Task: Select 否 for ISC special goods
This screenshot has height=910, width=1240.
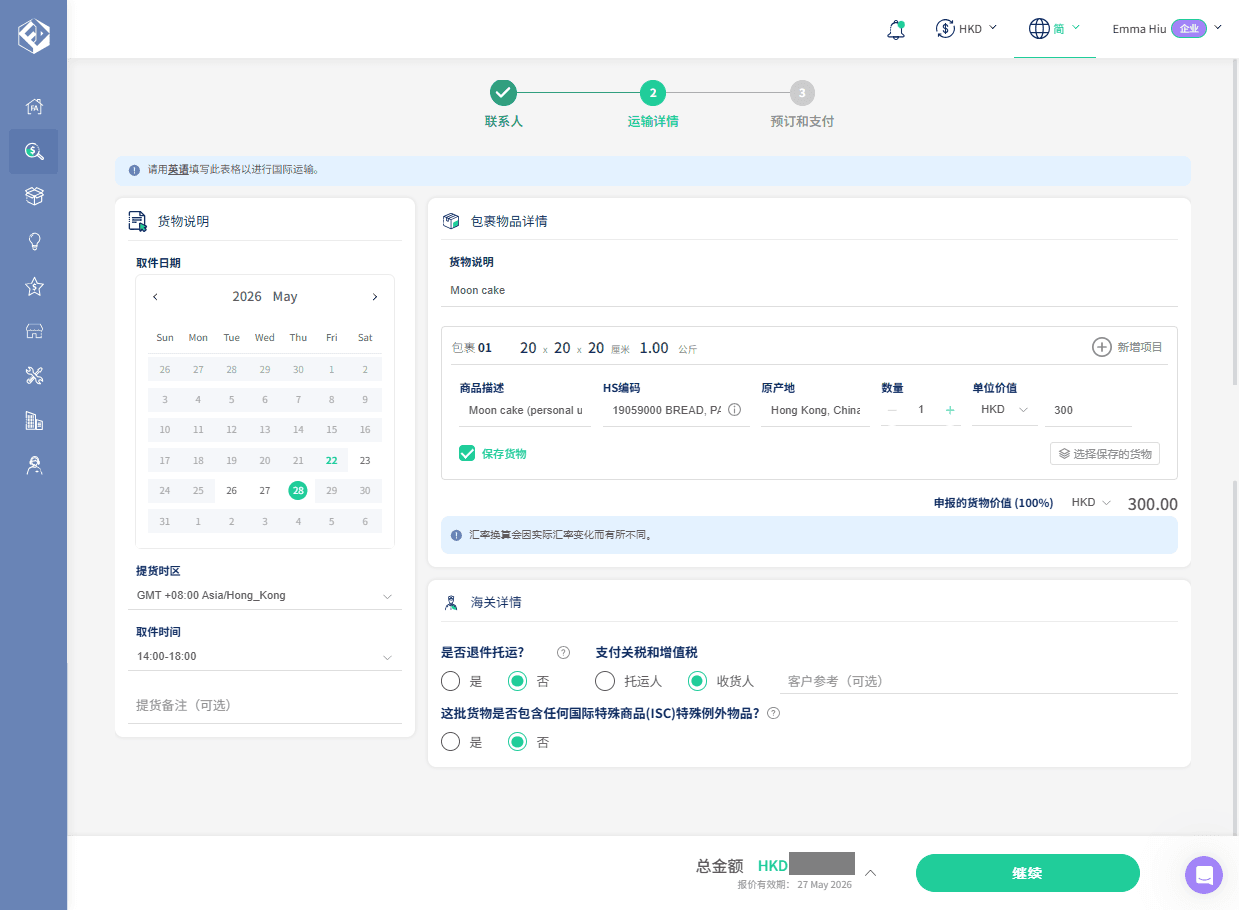Action: pyautogui.click(x=517, y=742)
